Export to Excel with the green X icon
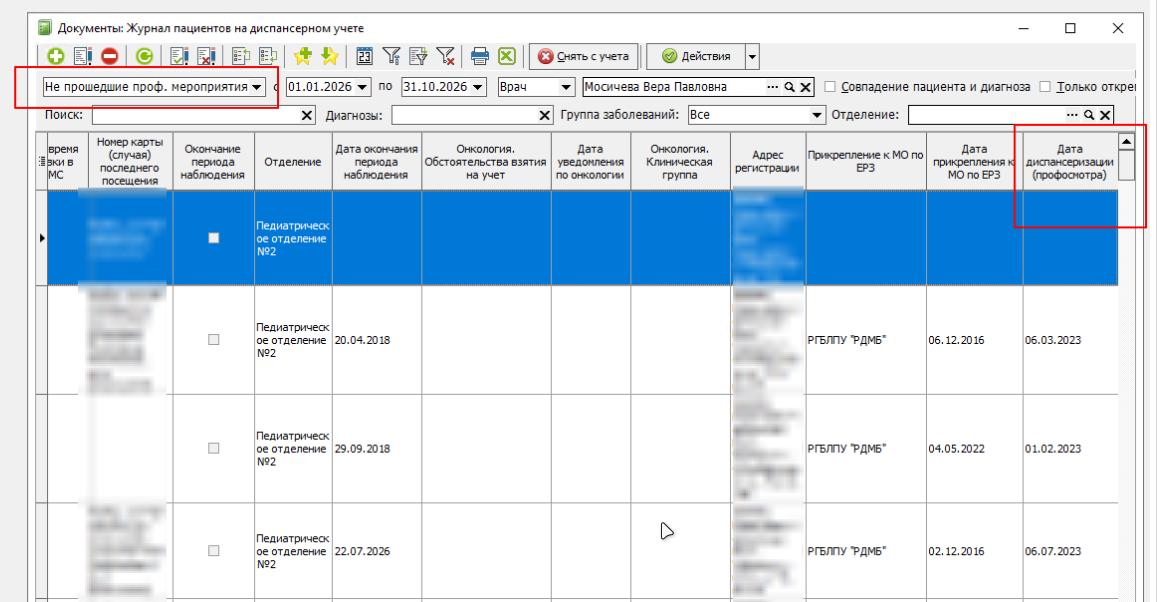The height and width of the screenshot is (602, 1157). [507, 56]
